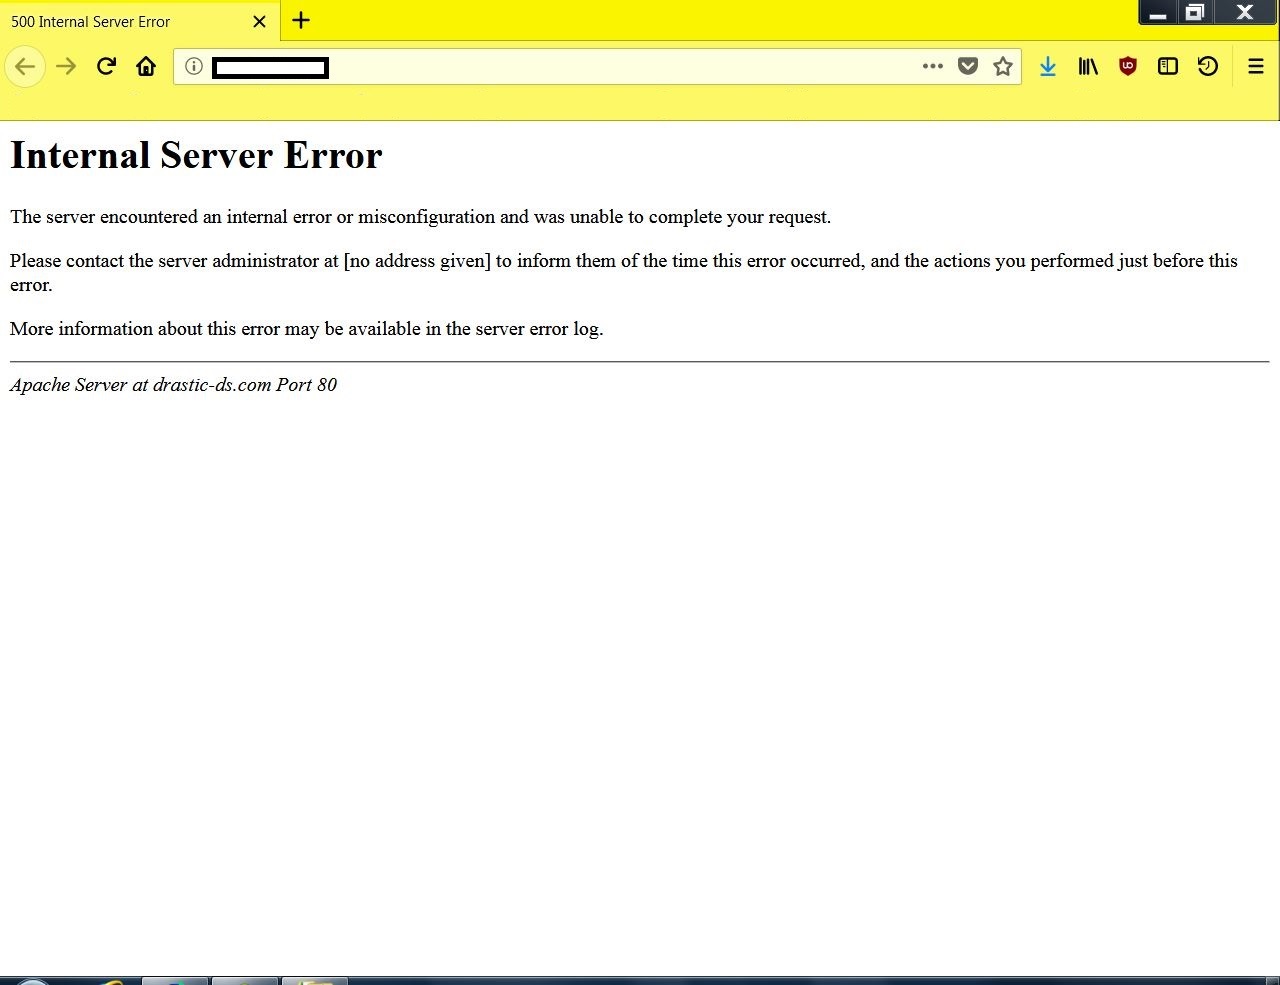Open the browser home page

point(146,67)
